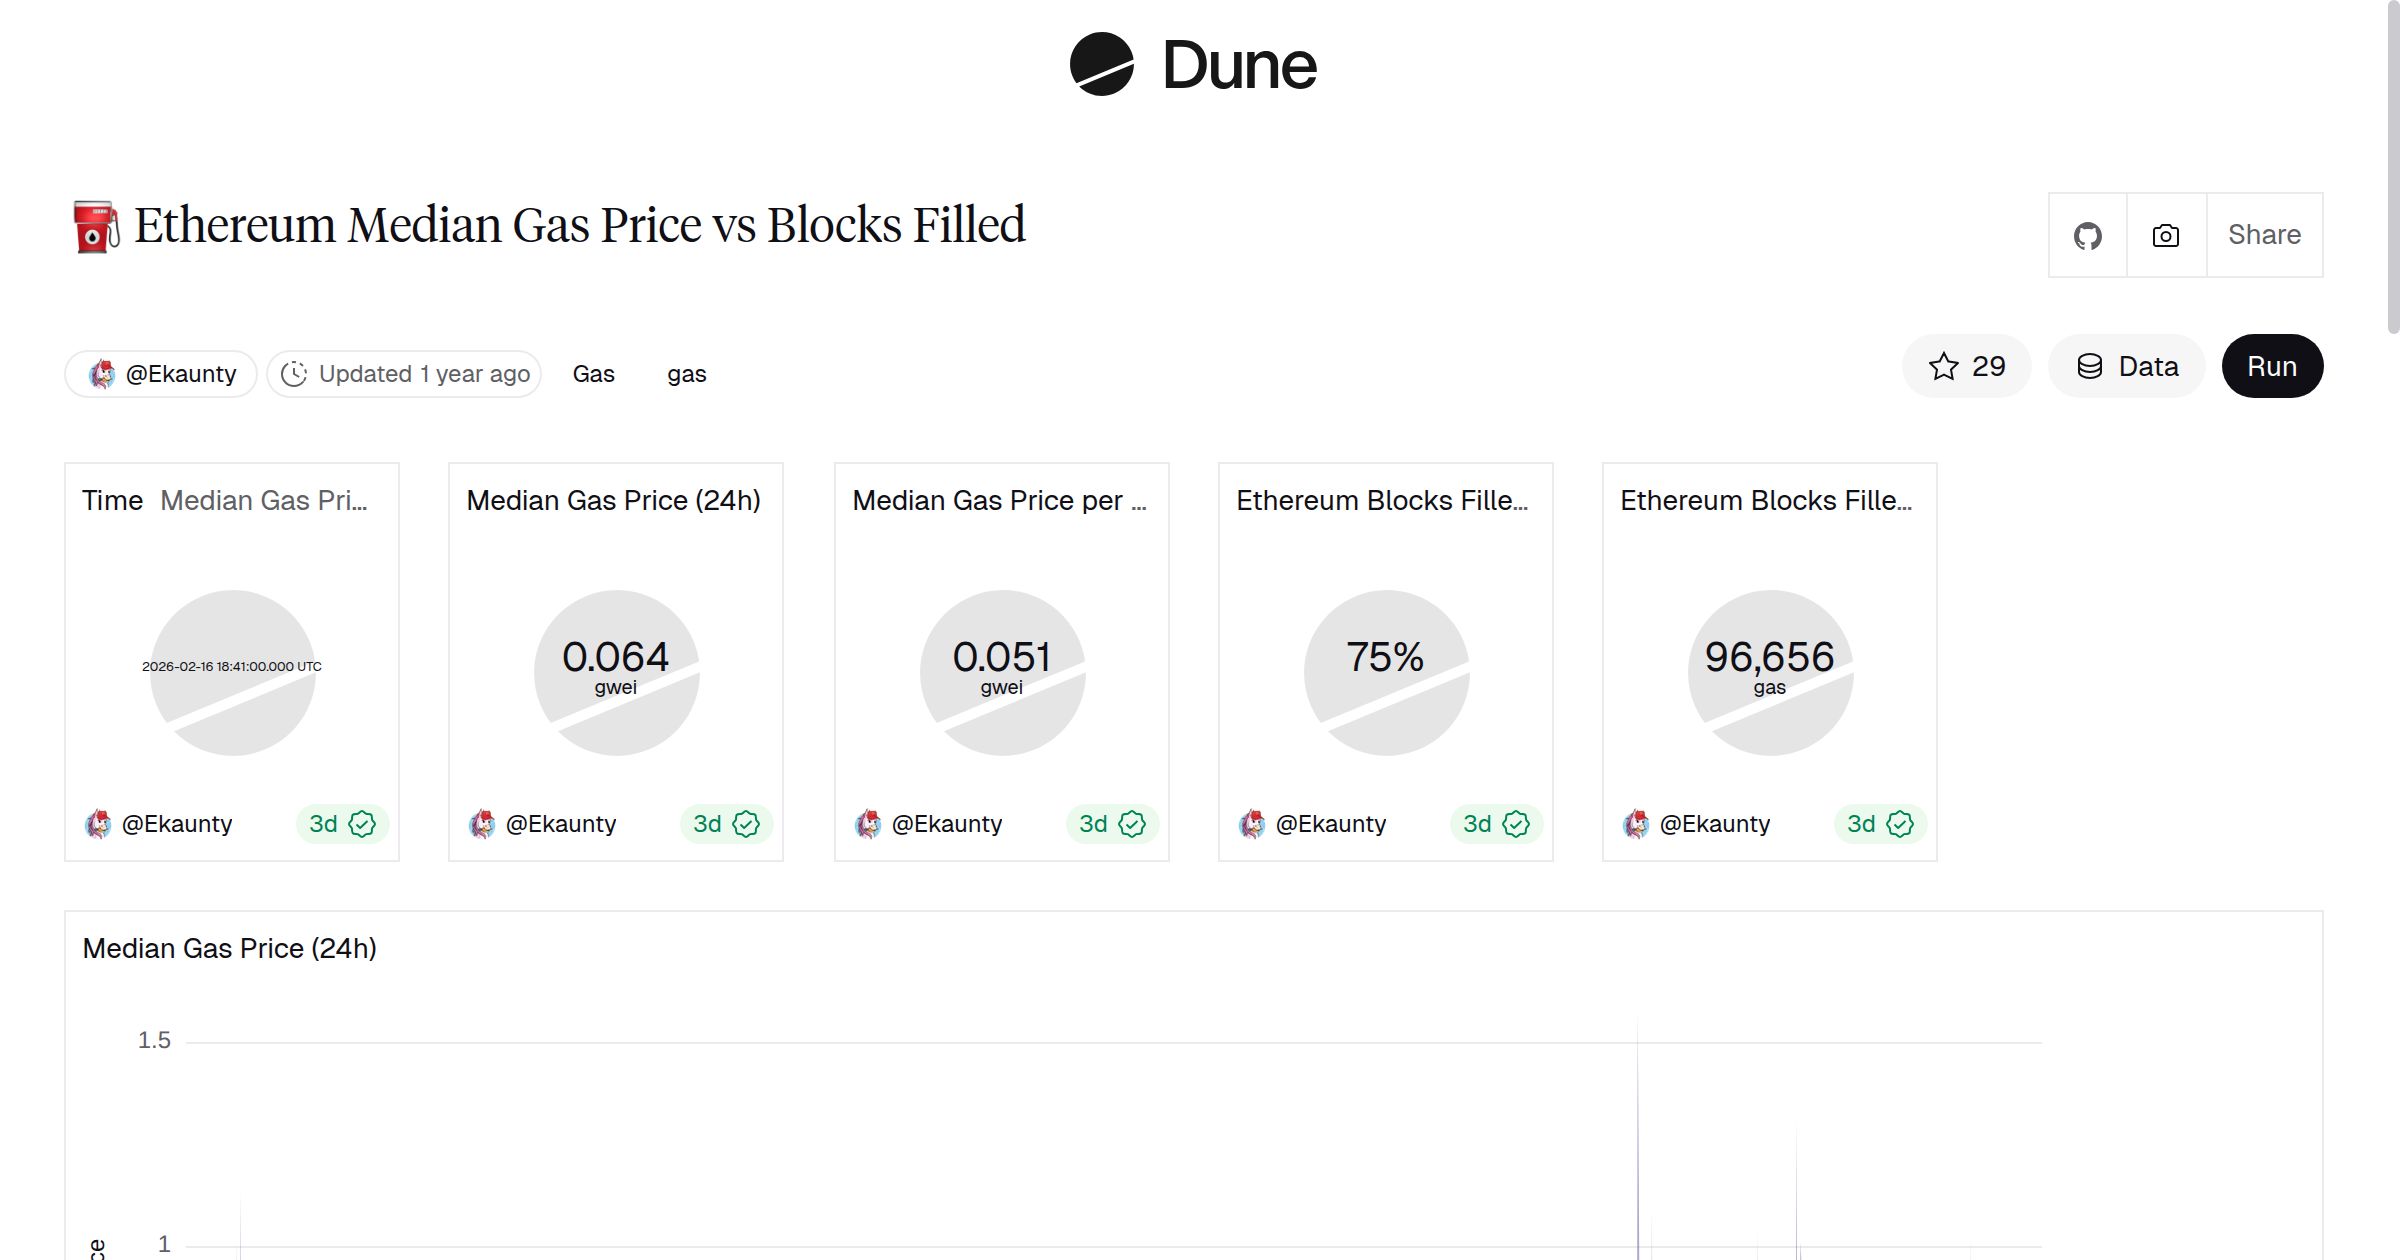Screen dimensions: 2400x1260
Task: Toggle the favorite star showing 29
Action: click(x=1944, y=366)
